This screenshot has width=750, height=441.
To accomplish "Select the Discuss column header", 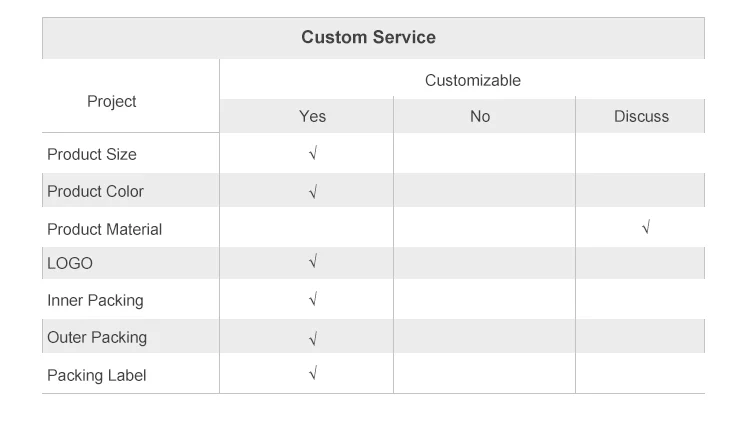I will click(641, 117).
